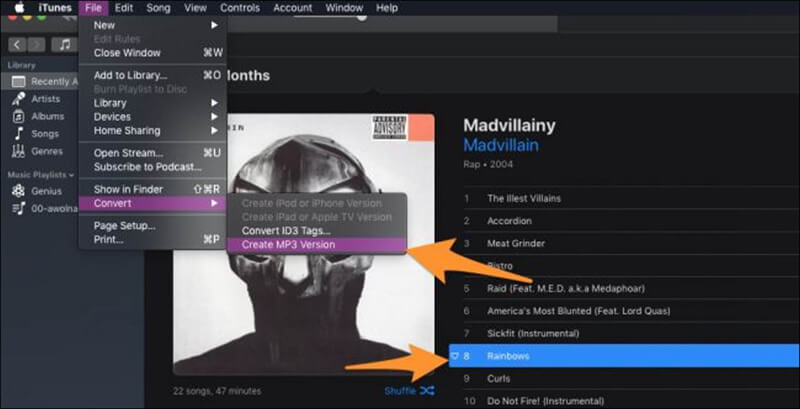Open the Controls menu
The width and height of the screenshot is (800, 409).
(x=240, y=8)
